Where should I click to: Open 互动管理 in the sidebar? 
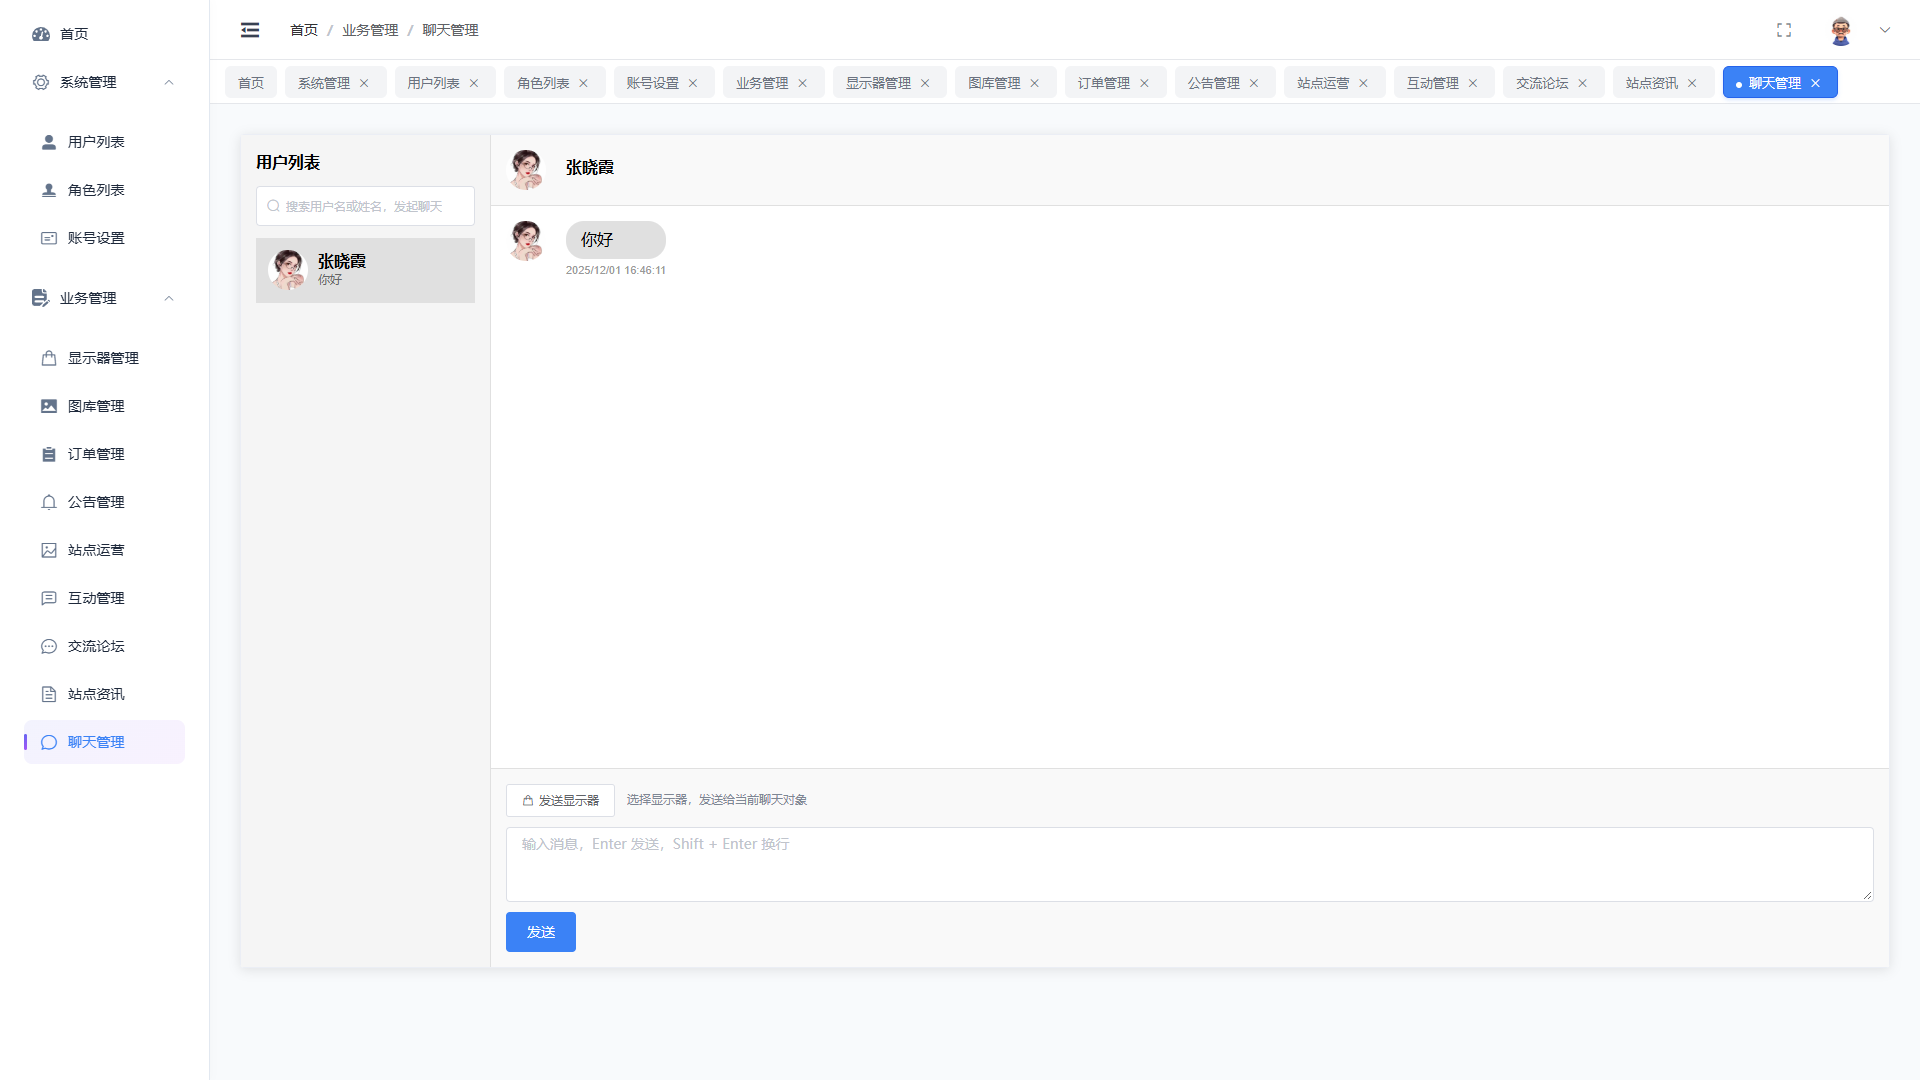(104, 598)
